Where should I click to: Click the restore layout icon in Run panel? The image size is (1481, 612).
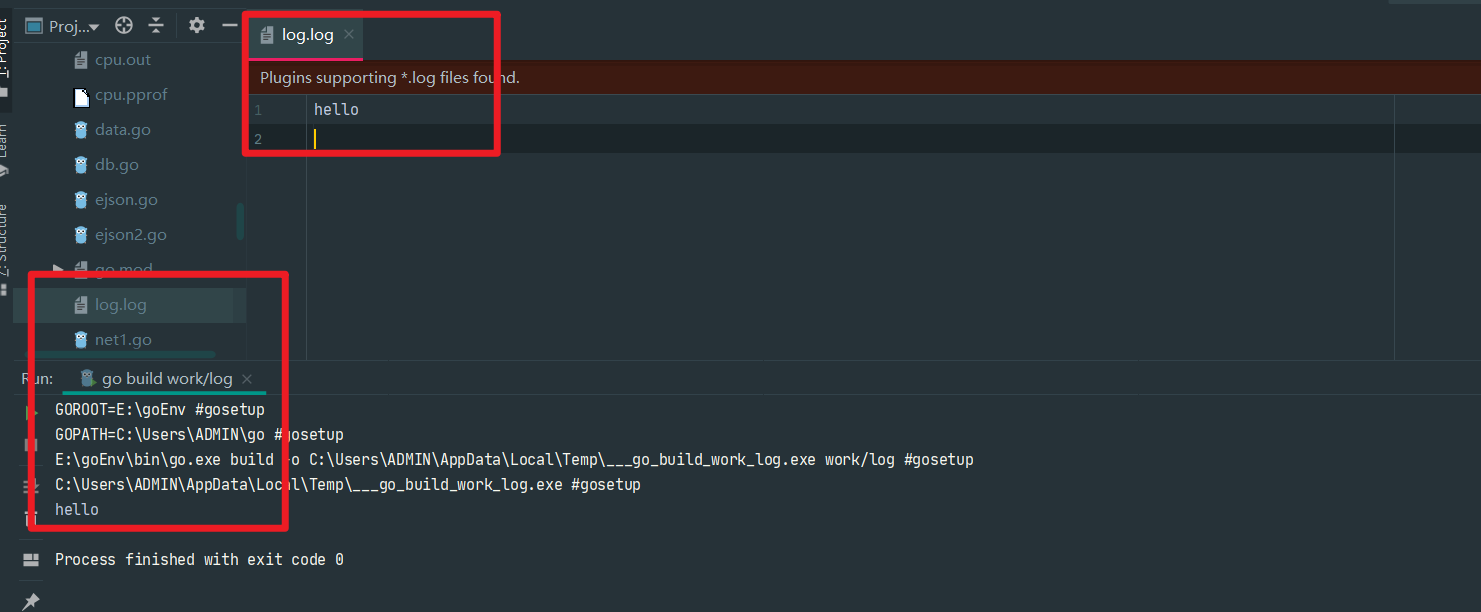tap(31, 559)
